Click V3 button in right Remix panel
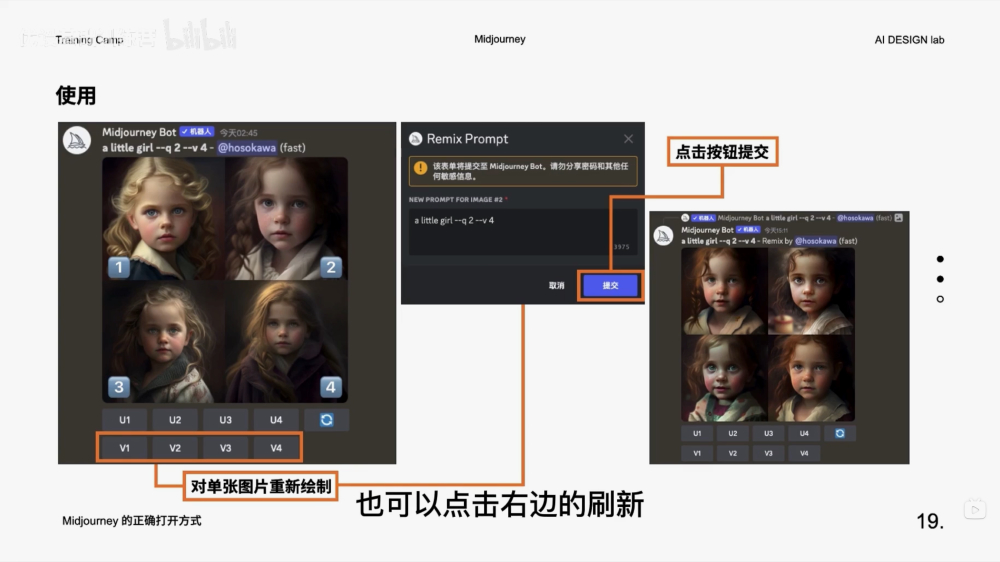This screenshot has width=1000, height=562. pyautogui.click(x=768, y=453)
